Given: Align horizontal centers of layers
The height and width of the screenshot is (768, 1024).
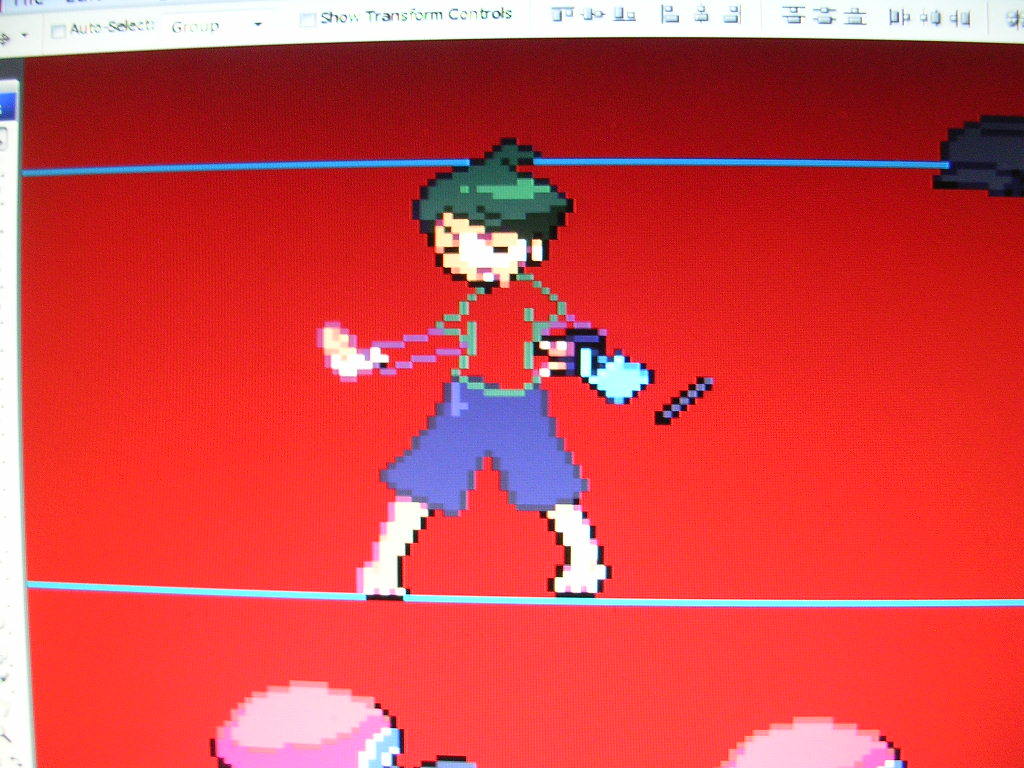Looking at the screenshot, I should [702, 14].
